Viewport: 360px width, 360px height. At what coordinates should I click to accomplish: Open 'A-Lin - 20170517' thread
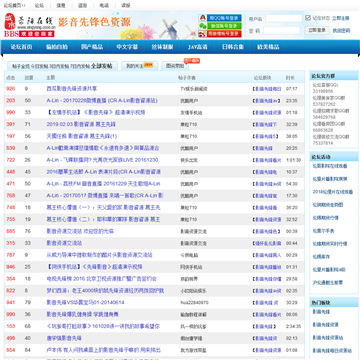click(105, 196)
